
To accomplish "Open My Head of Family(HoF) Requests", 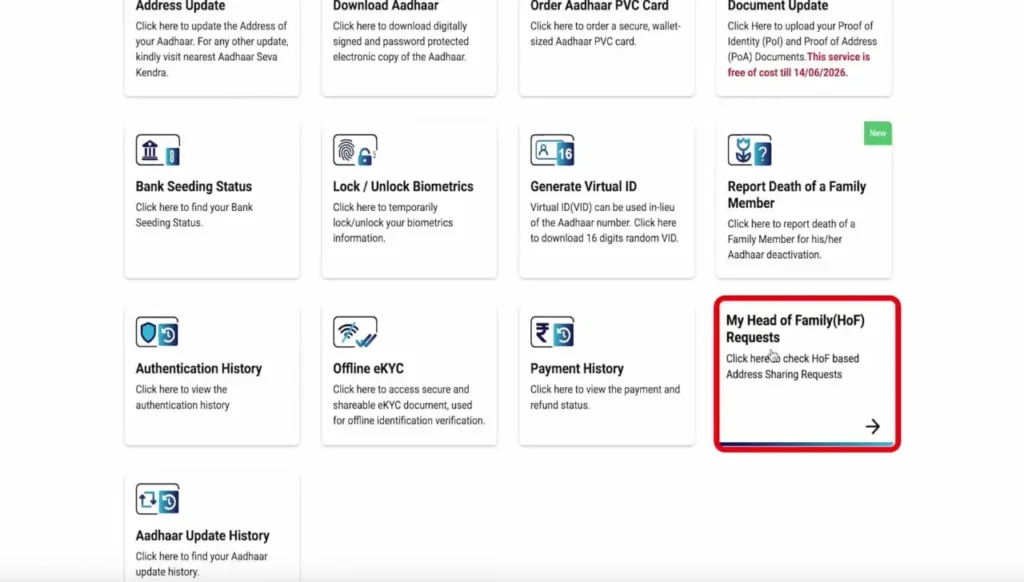I will pos(795,329).
